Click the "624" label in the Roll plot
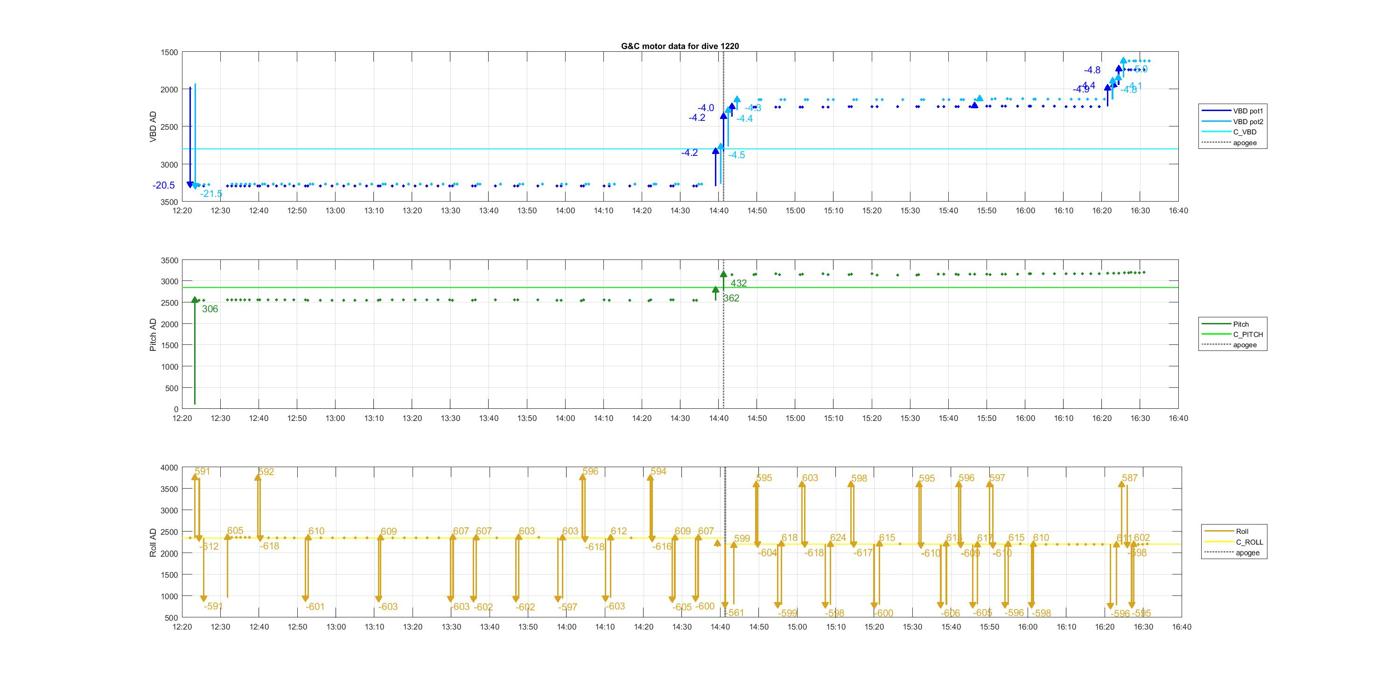 point(838,538)
